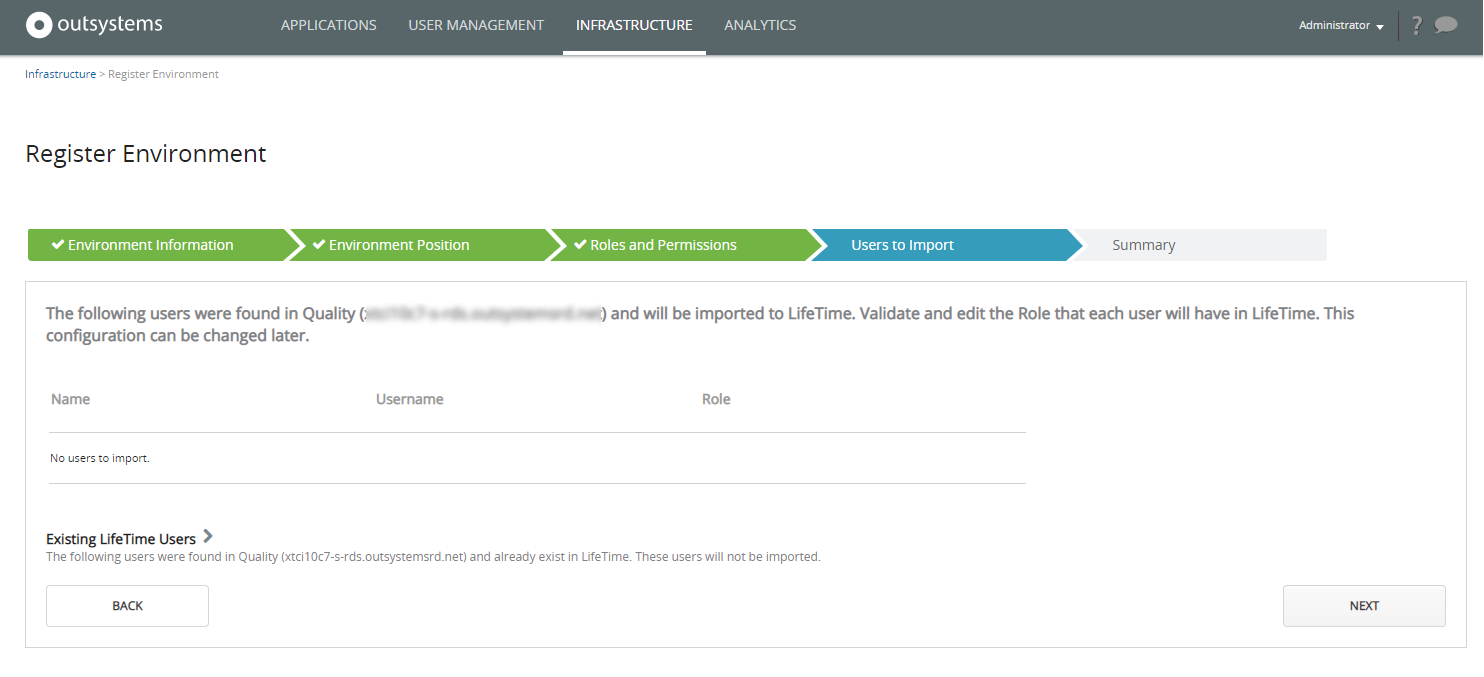Click the Role column header
This screenshot has height=677, width=1484.
point(716,398)
